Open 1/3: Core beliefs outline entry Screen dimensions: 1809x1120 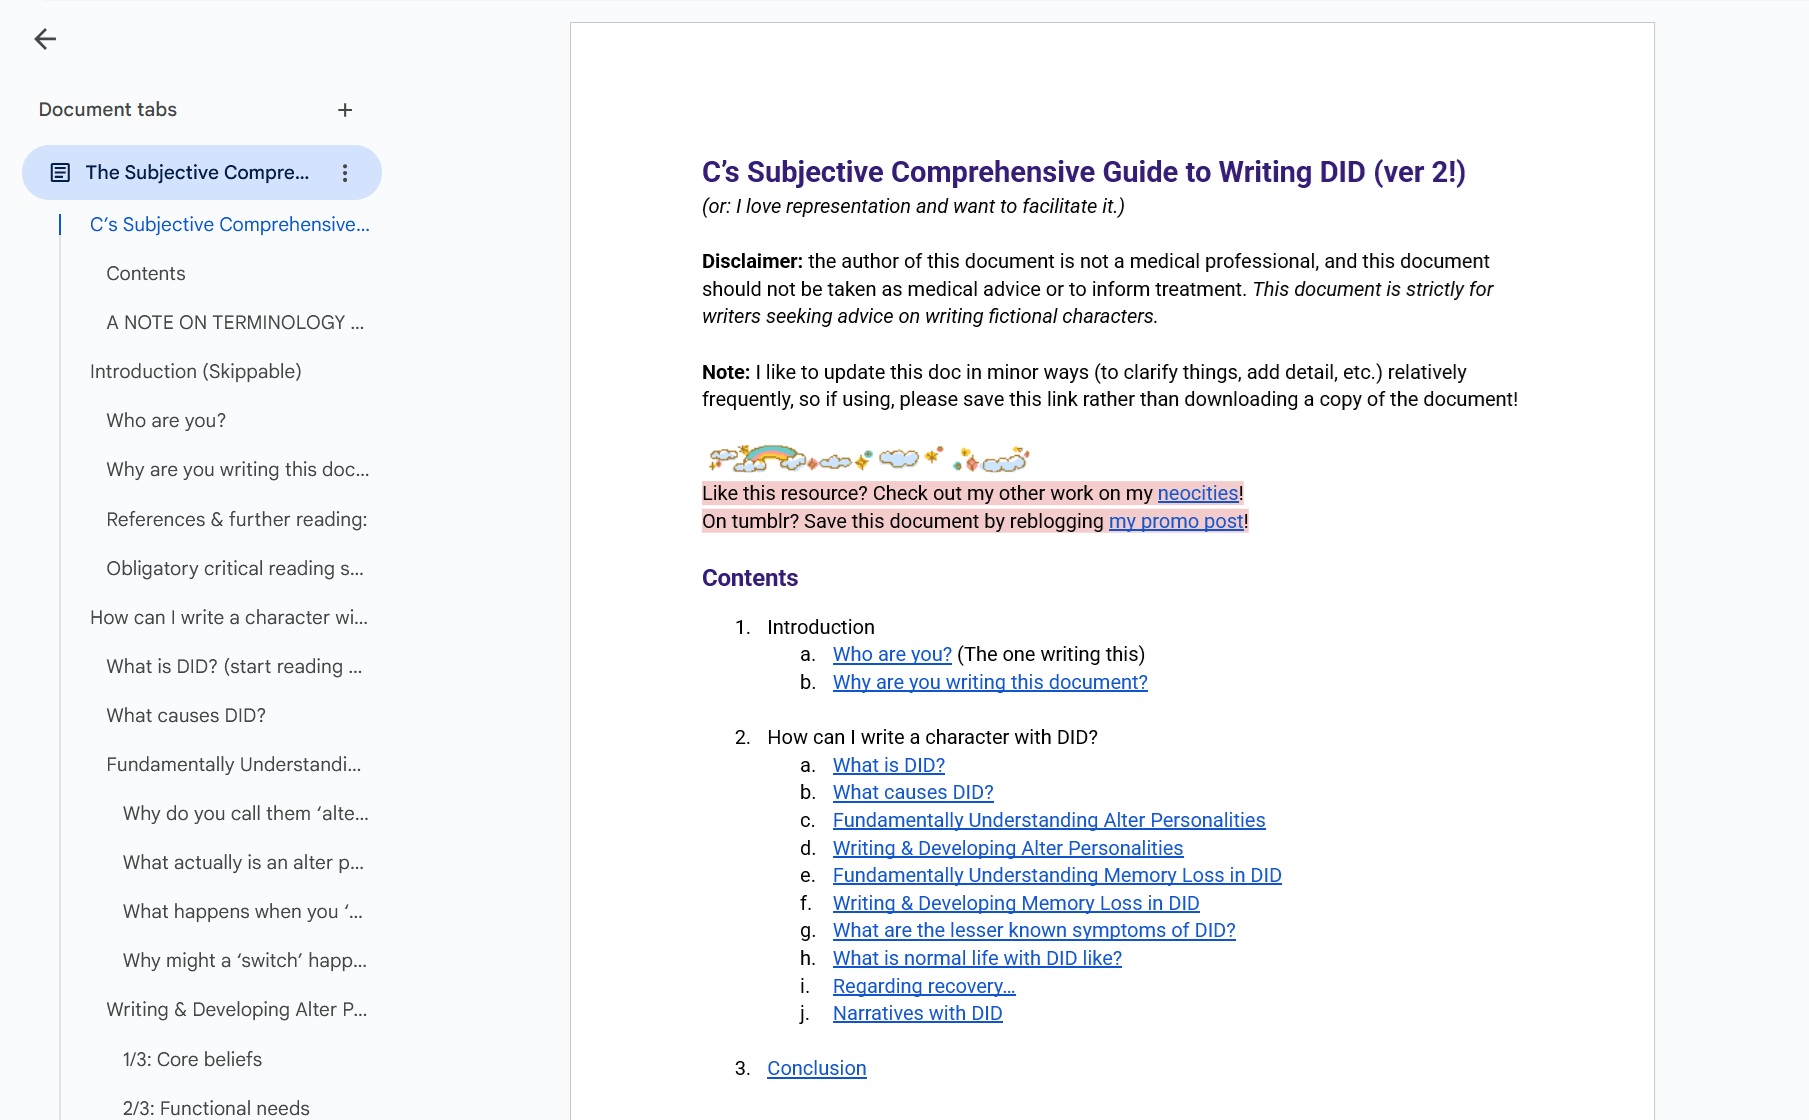pyautogui.click(x=192, y=1060)
